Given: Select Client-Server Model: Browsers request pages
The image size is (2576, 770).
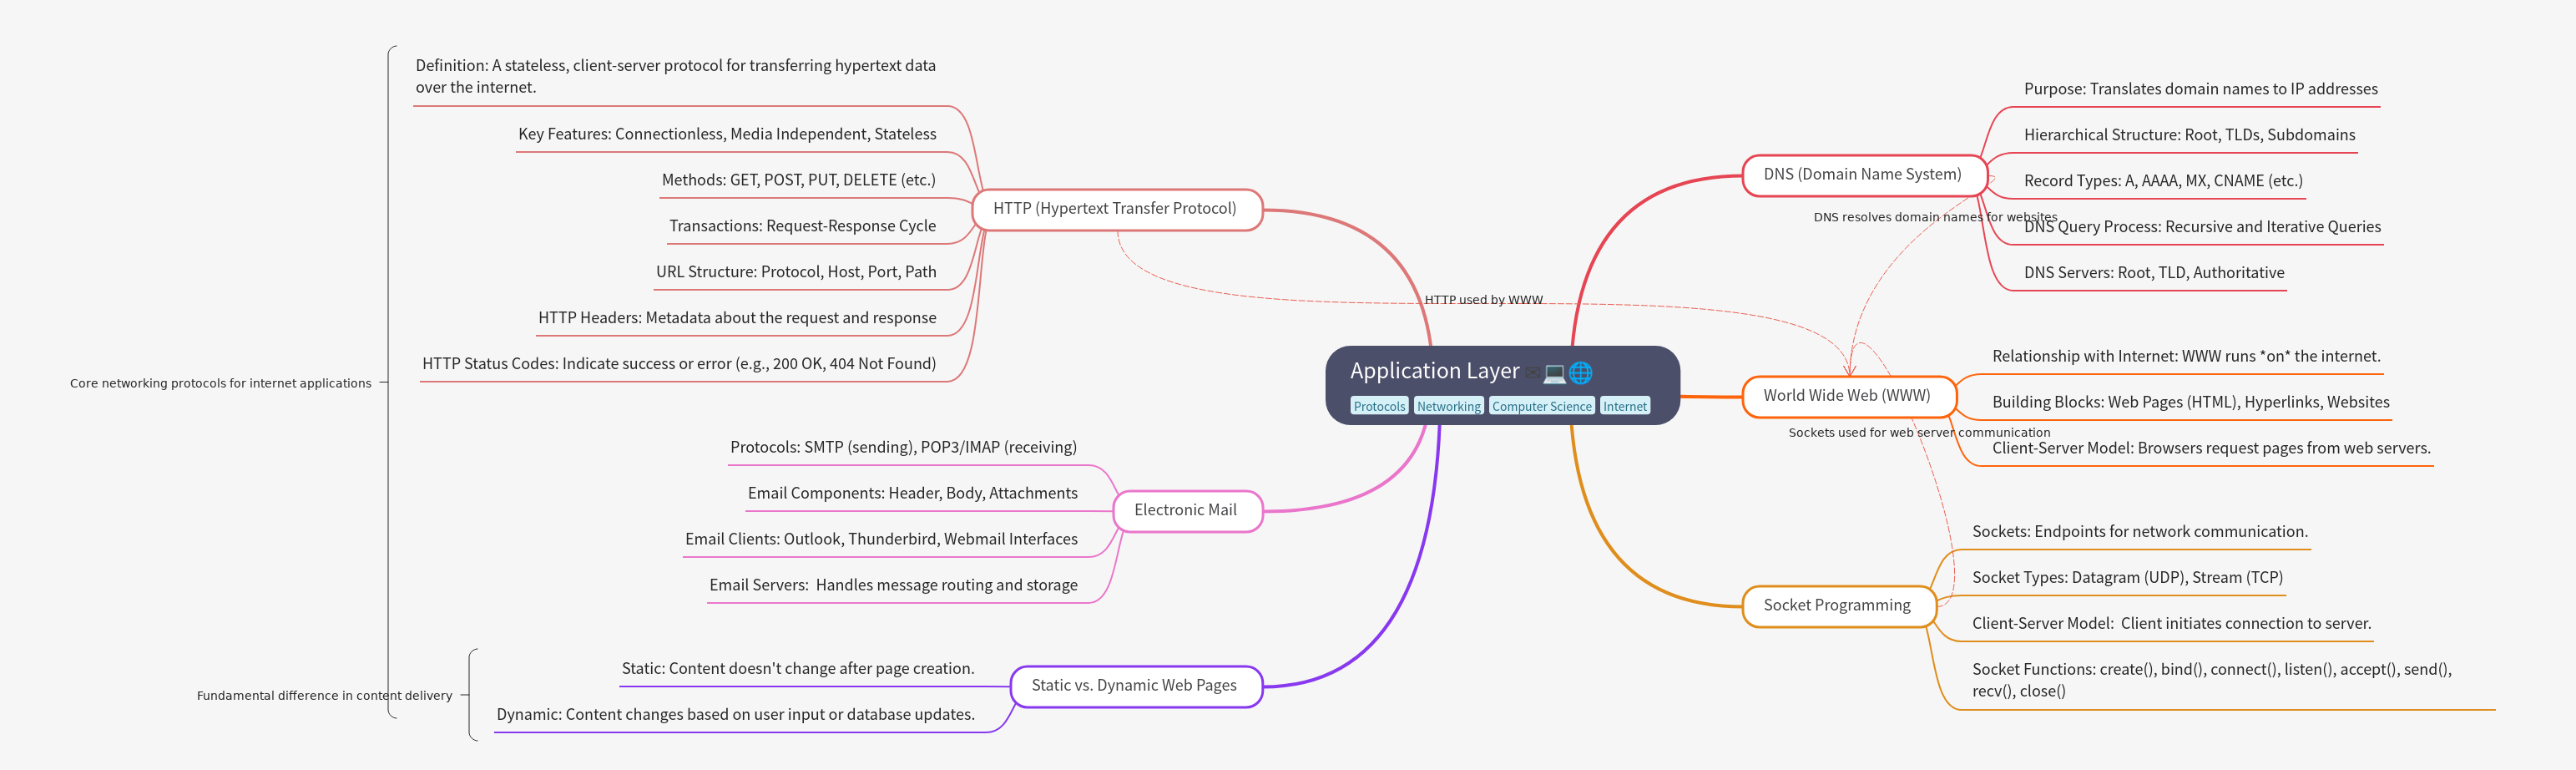Looking at the screenshot, I should [2211, 448].
